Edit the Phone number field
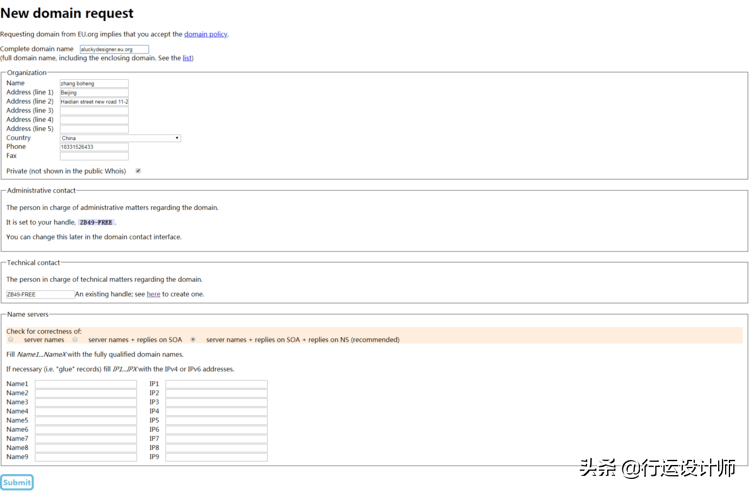 click(x=94, y=147)
